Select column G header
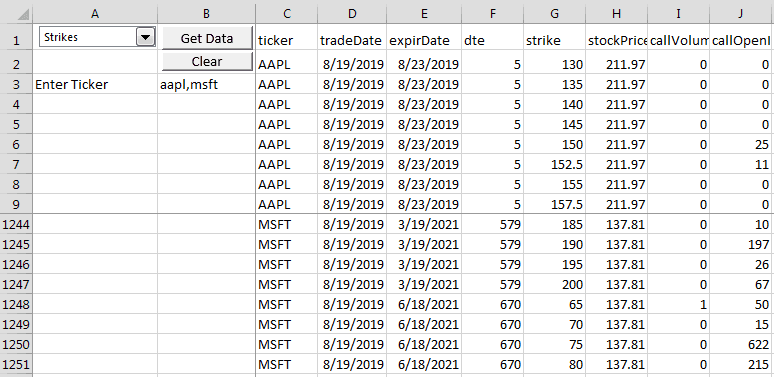This screenshot has width=774, height=377. click(x=554, y=14)
